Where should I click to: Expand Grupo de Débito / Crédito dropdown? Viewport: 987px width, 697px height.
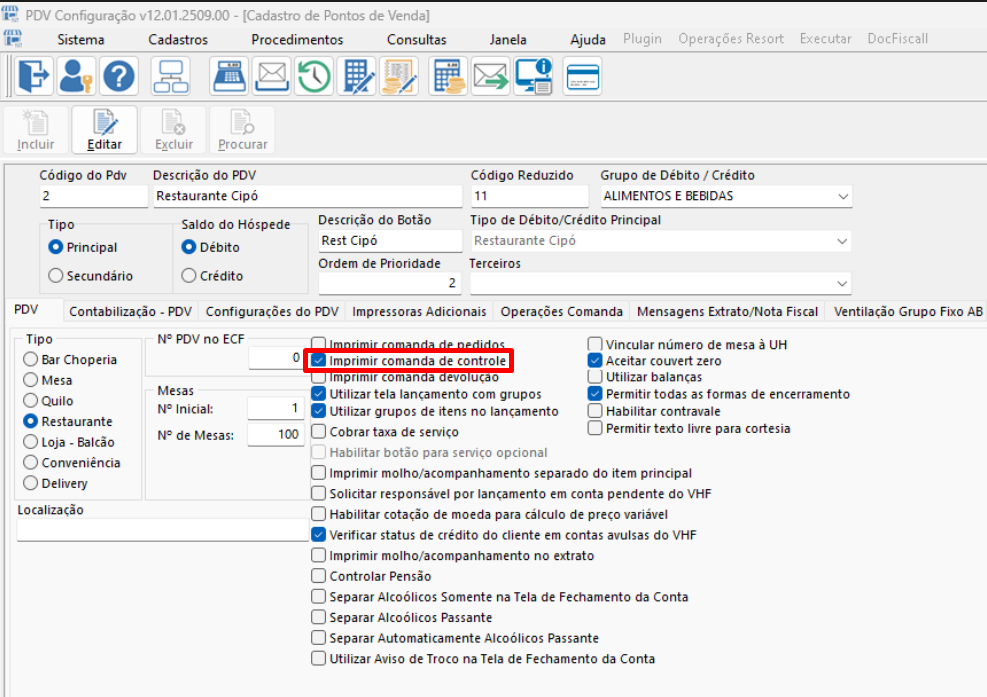point(843,196)
